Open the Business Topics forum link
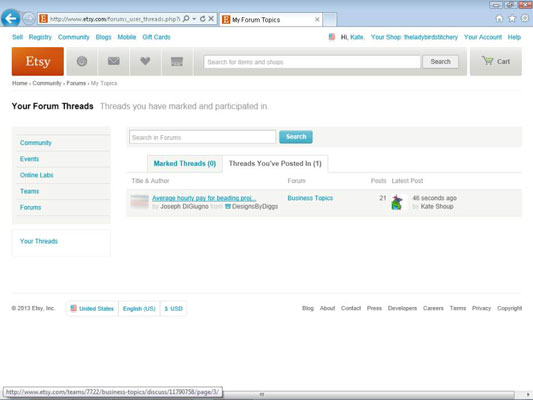This screenshot has width=533, height=400. click(x=310, y=198)
